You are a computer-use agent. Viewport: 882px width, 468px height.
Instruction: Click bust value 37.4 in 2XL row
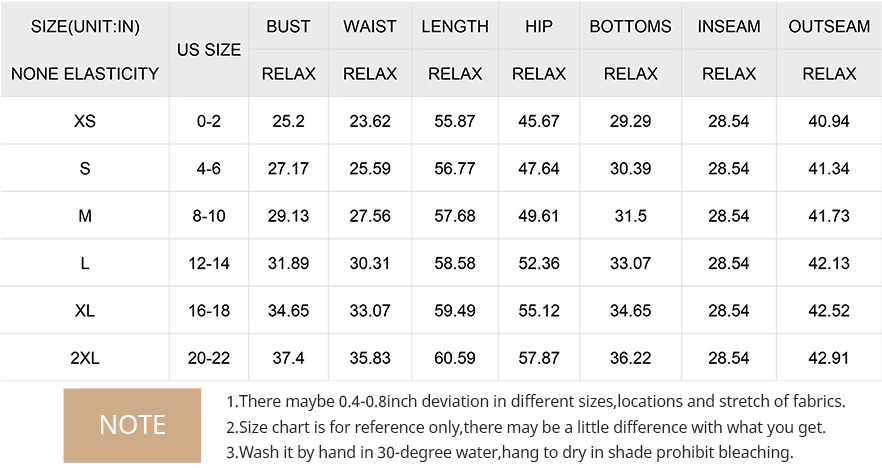coord(289,358)
